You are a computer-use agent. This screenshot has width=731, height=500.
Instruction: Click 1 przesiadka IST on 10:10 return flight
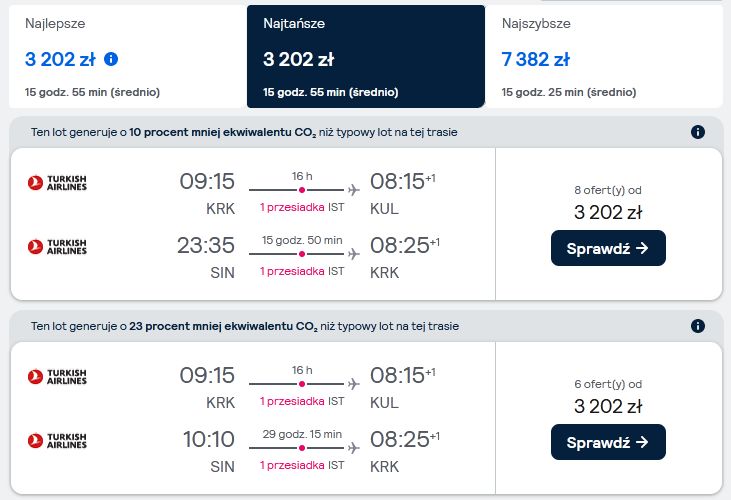pos(302,465)
